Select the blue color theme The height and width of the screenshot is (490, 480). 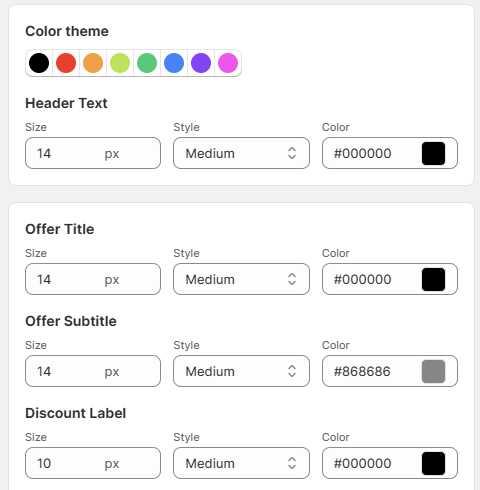(x=174, y=63)
